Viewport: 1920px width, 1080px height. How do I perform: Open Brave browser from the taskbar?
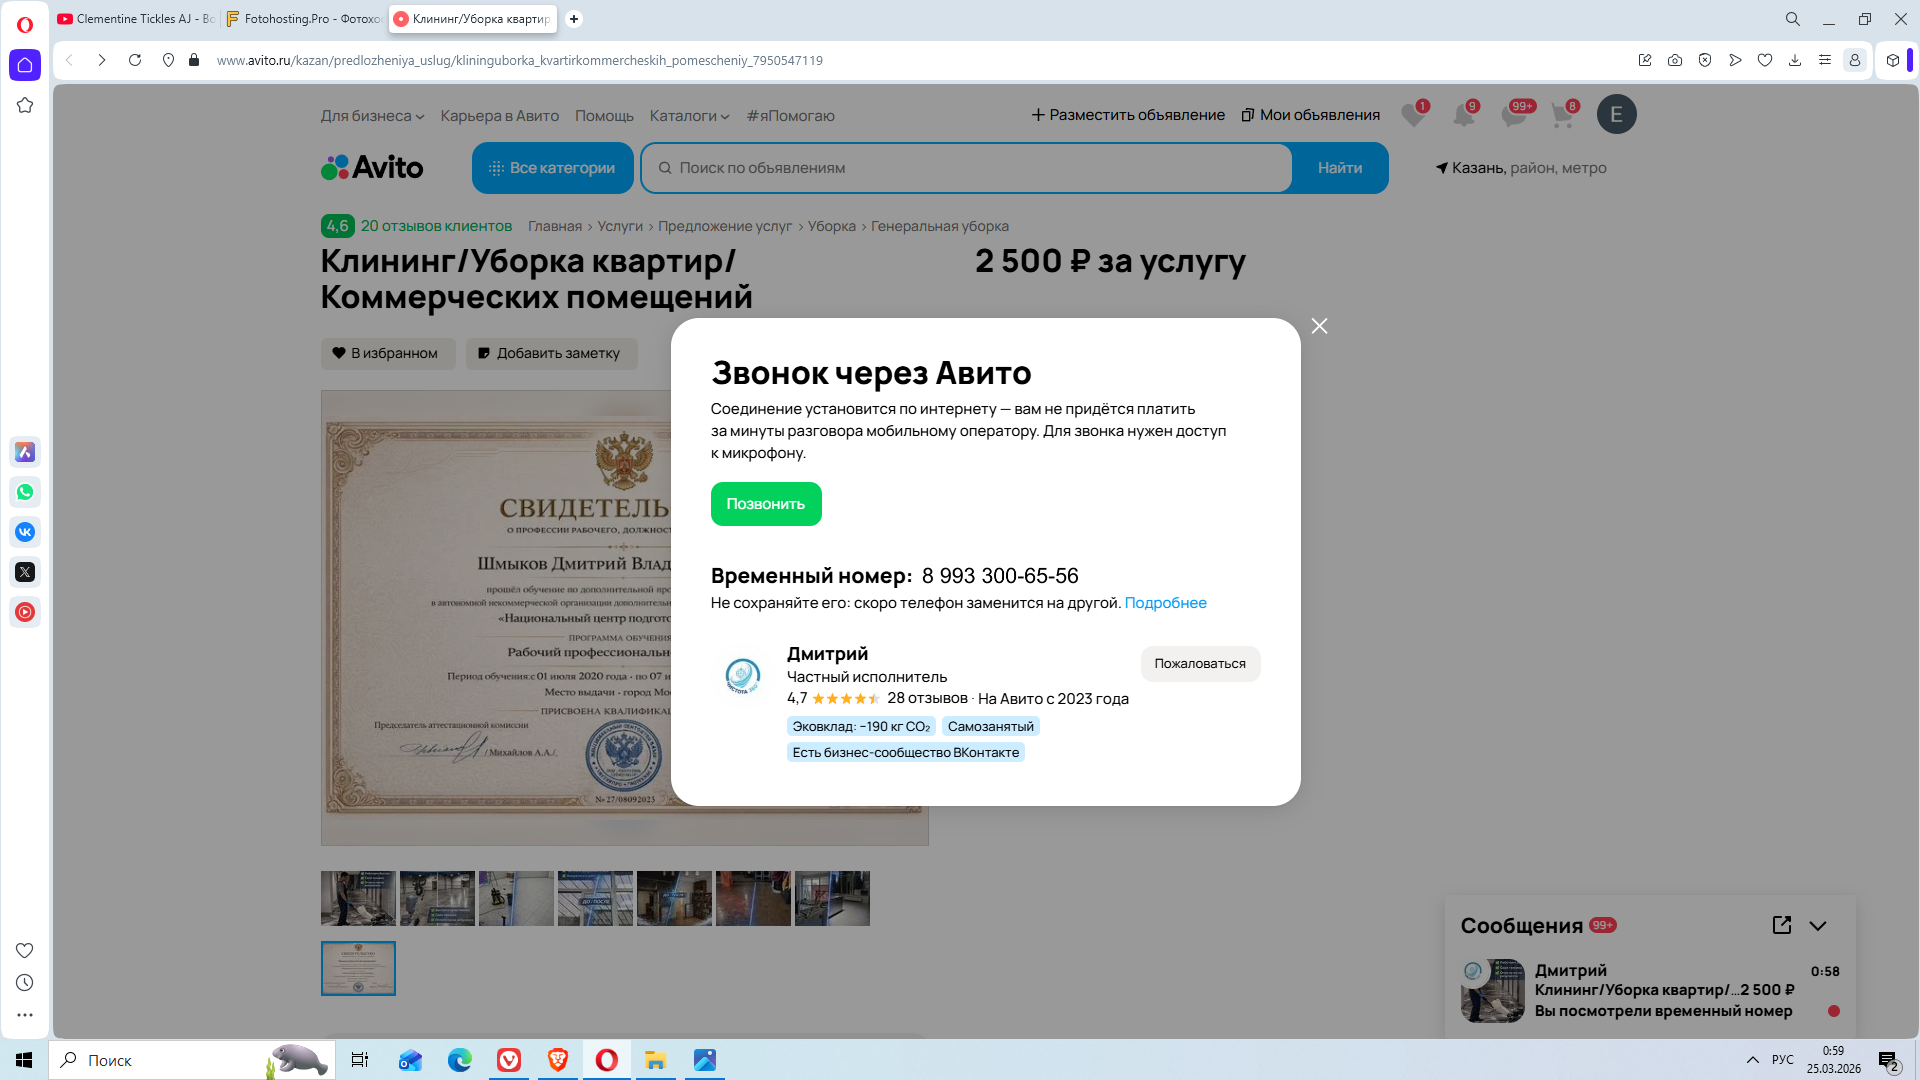tap(558, 1060)
